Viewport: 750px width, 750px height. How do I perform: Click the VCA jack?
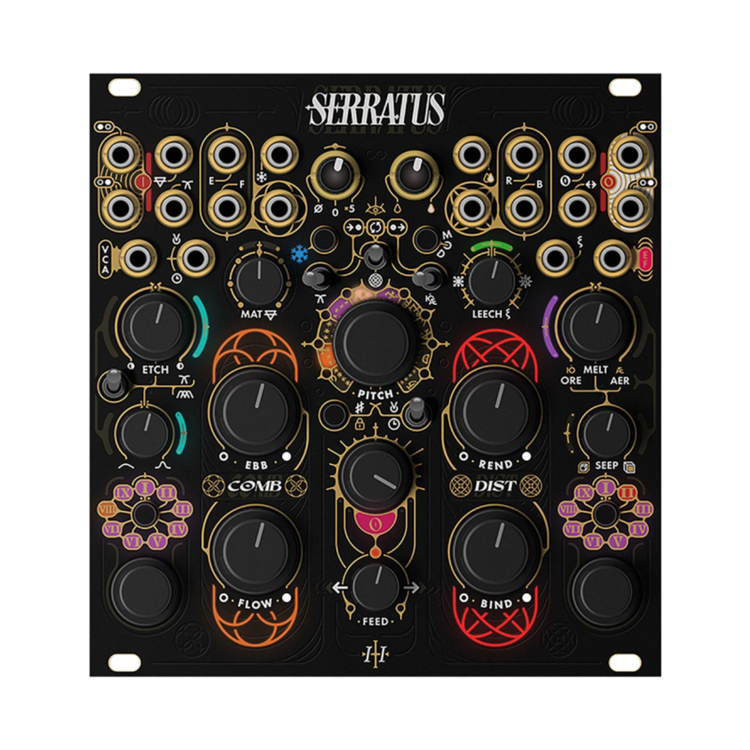(138, 258)
